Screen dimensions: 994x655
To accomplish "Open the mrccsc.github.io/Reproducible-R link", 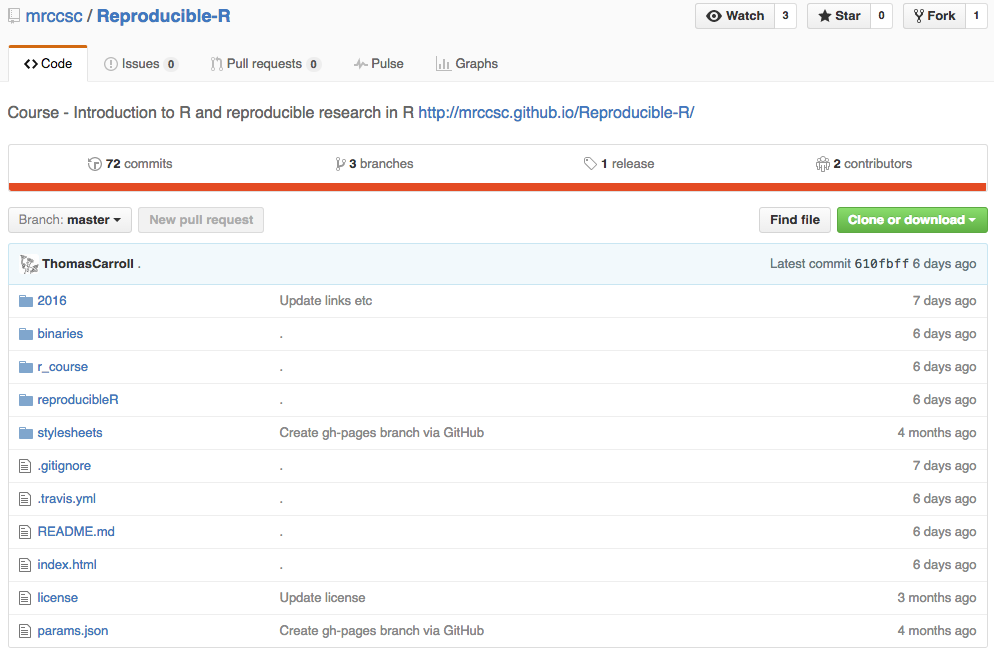I will point(556,112).
